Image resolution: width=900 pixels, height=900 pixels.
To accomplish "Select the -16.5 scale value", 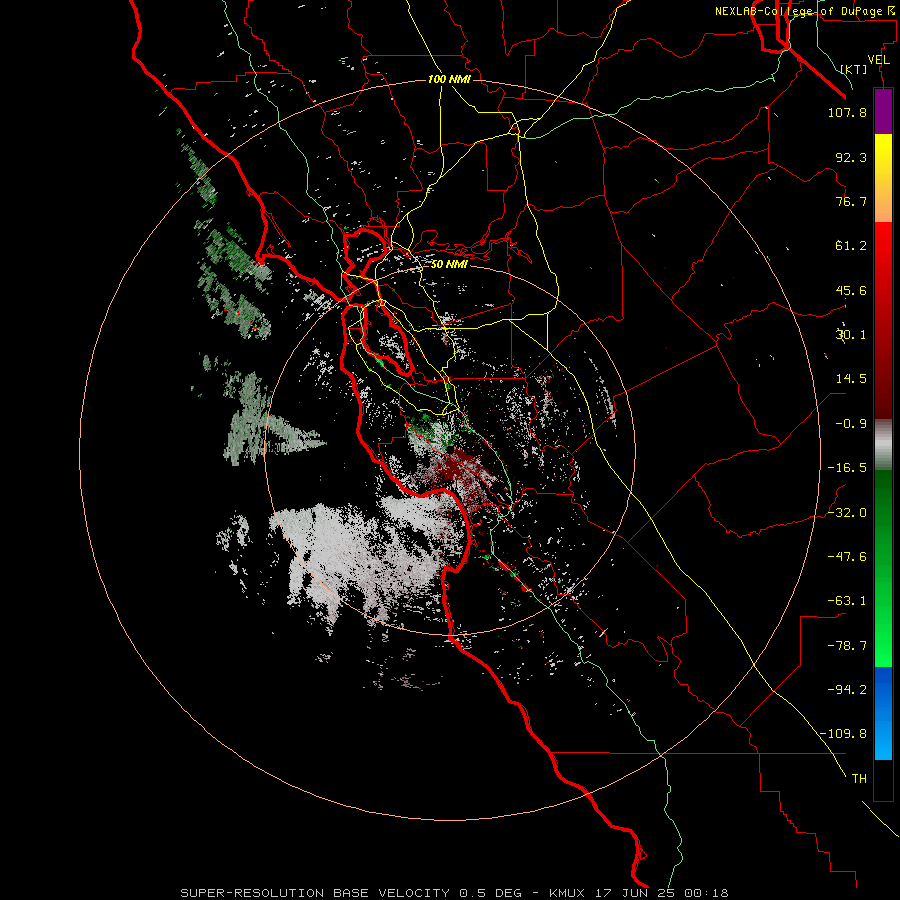I will (x=847, y=468).
